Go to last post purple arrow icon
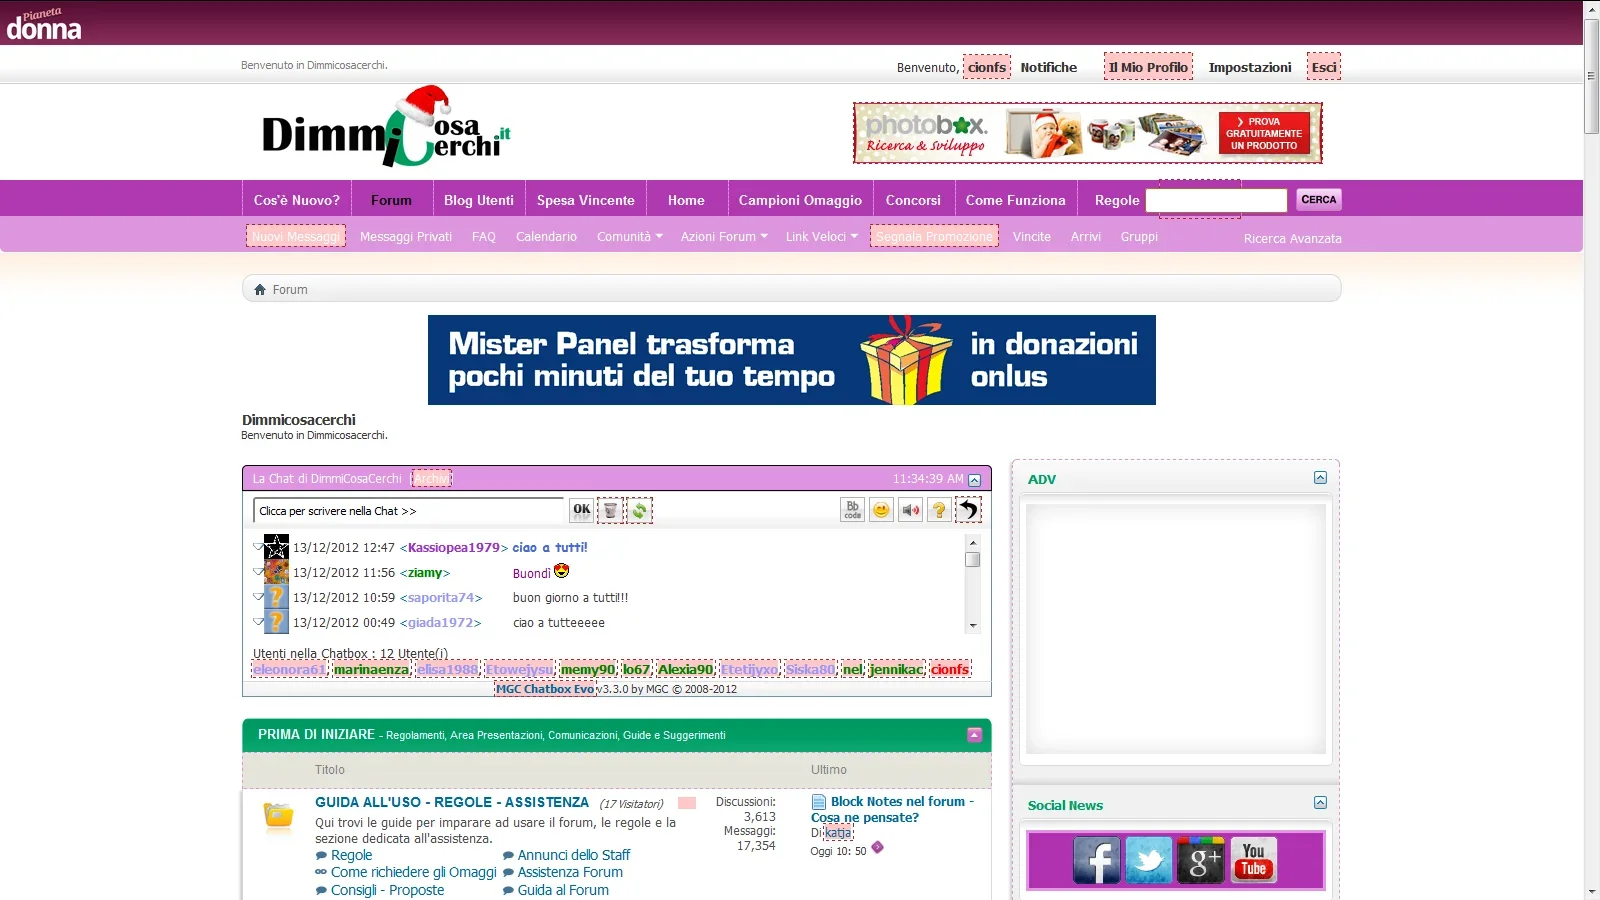This screenshot has height=900, width=1600. click(877, 848)
